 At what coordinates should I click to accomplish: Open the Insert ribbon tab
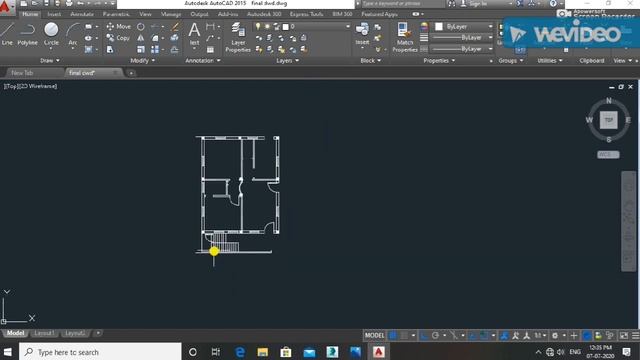[x=54, y=14]
